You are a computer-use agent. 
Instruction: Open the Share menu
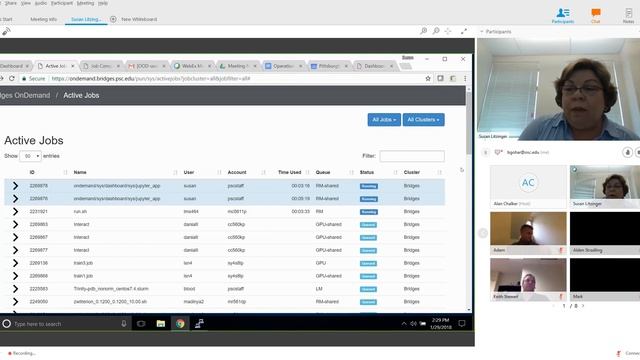pos(11,3)
